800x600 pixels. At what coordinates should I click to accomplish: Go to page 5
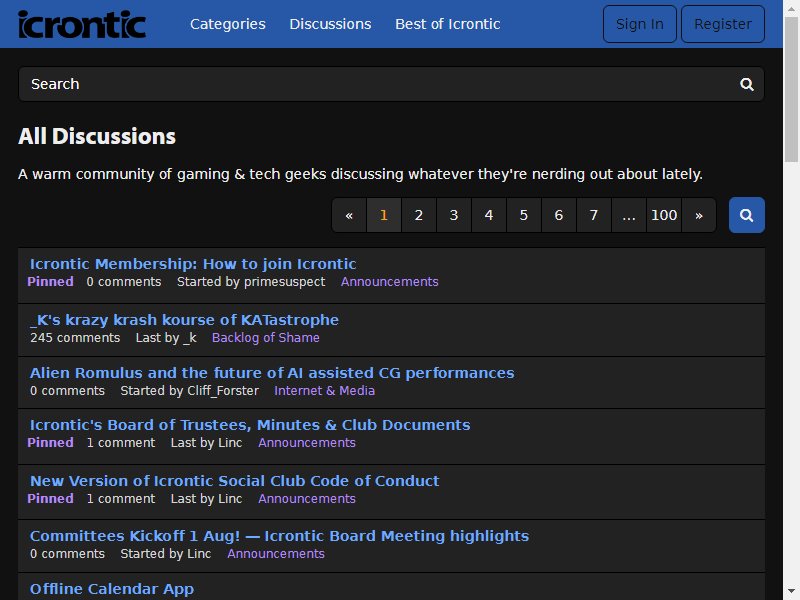(x=523, y=215)
